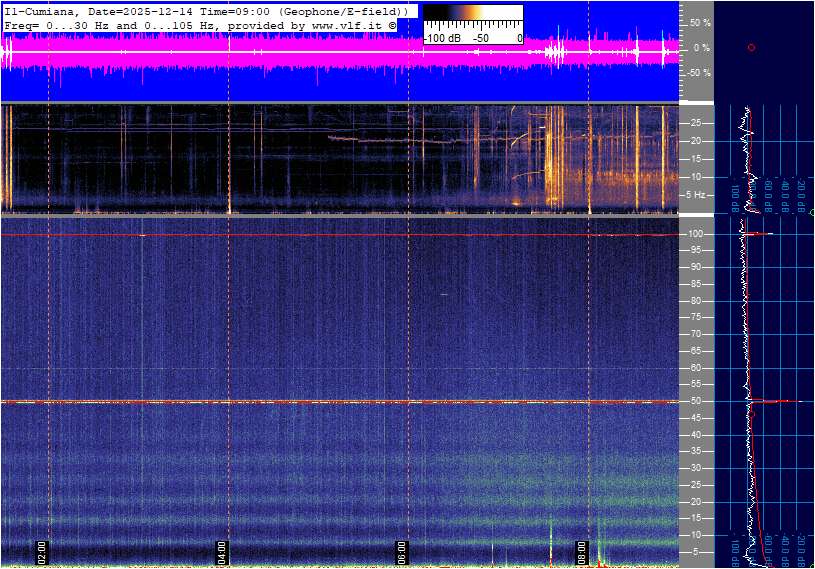Click the 20 tick on upper geophone axis

coord(696,141)
